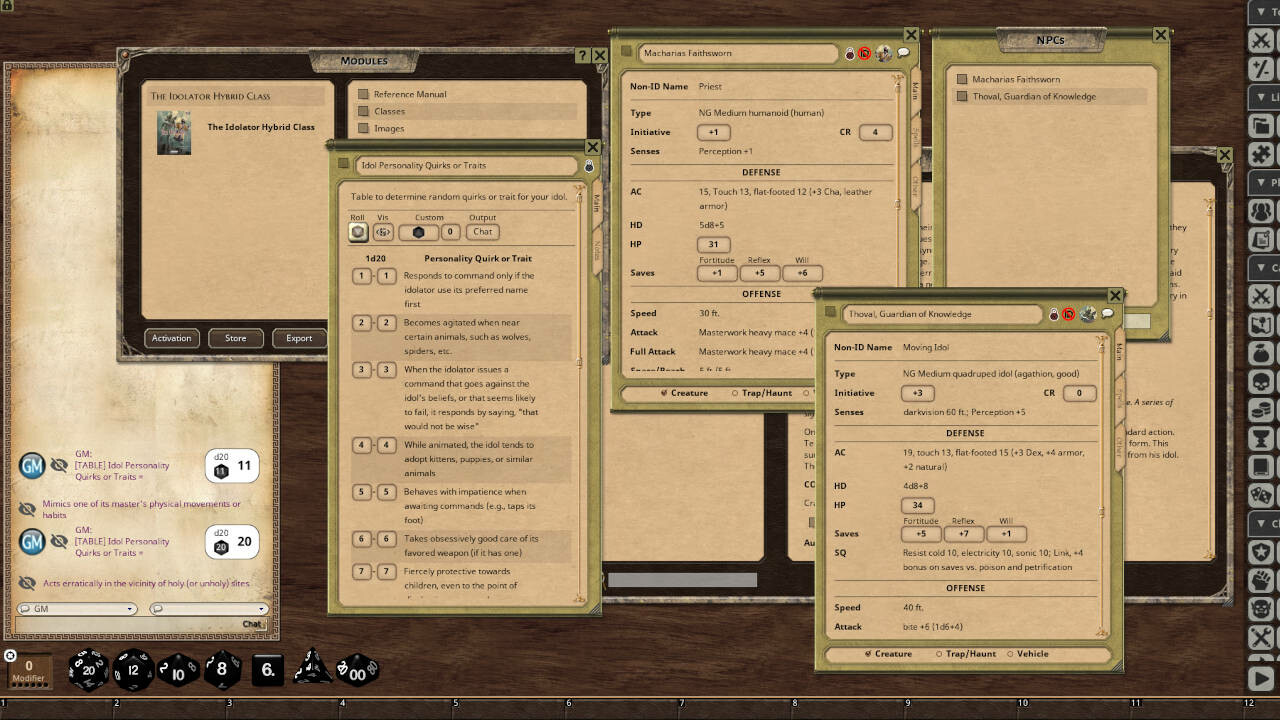1280x720 pixels.
Task: Toggle the red Non-ID icon on Macharias's sheet
Action: 864,53
